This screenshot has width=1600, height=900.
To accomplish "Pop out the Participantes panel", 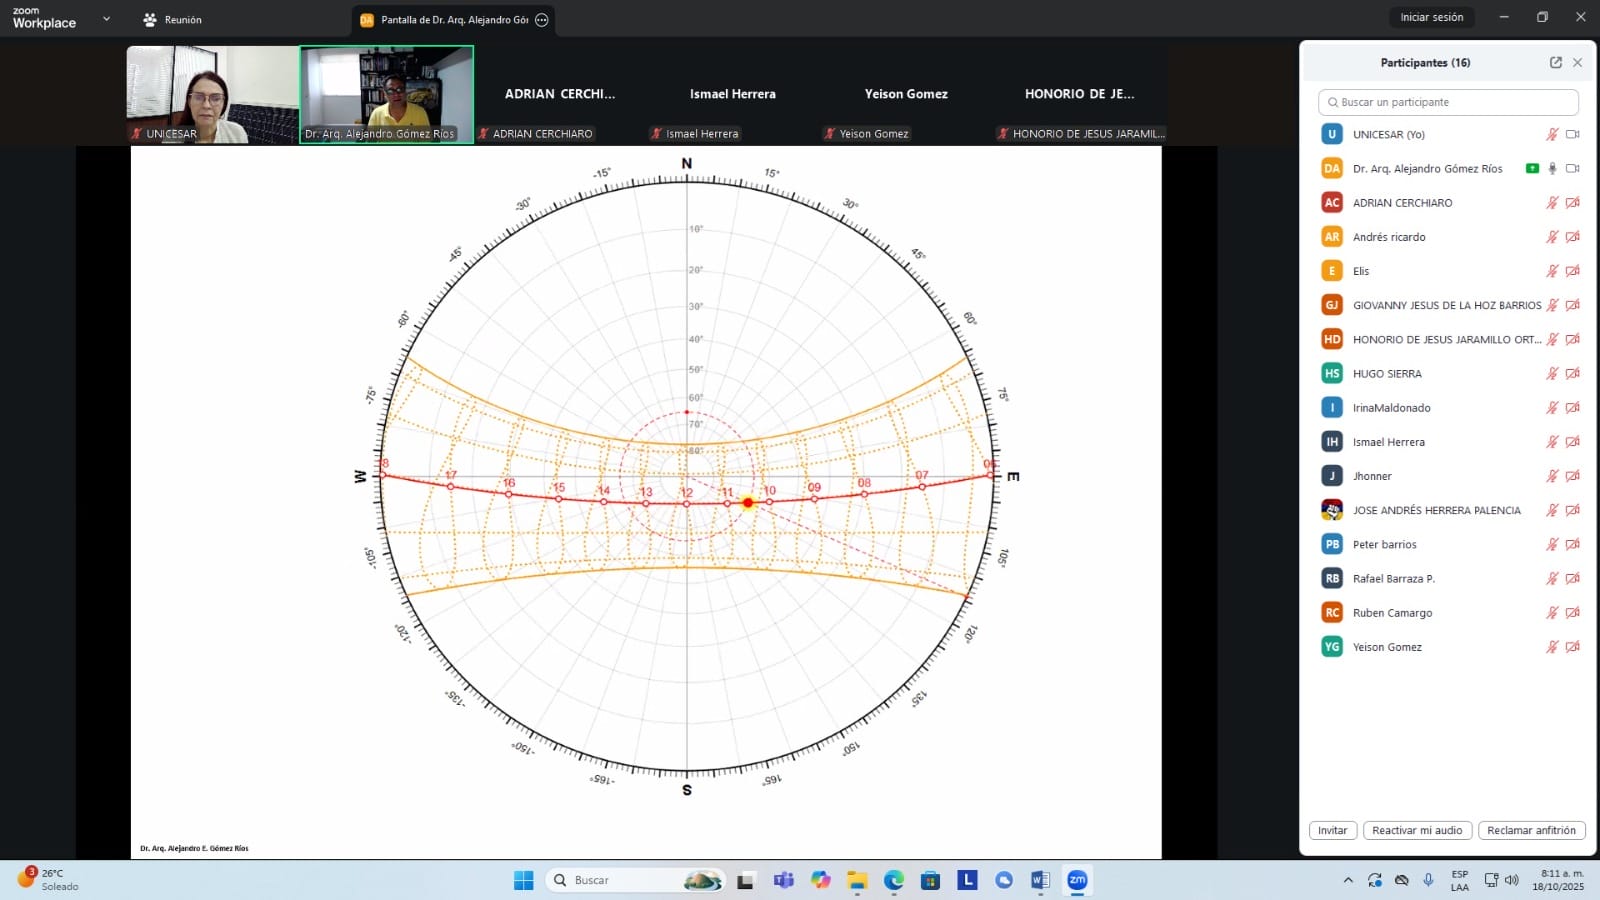I will tap(1555, 62).
